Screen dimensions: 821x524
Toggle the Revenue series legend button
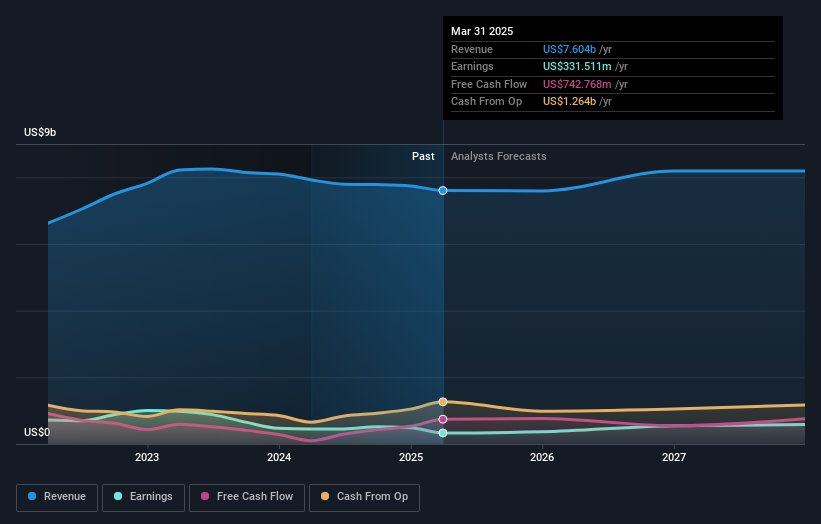tap(57, 497)
